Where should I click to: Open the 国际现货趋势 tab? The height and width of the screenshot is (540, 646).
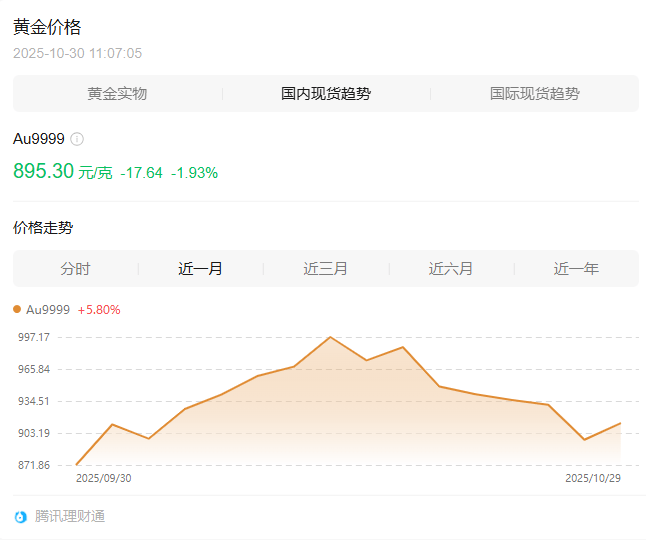point(534,94)
